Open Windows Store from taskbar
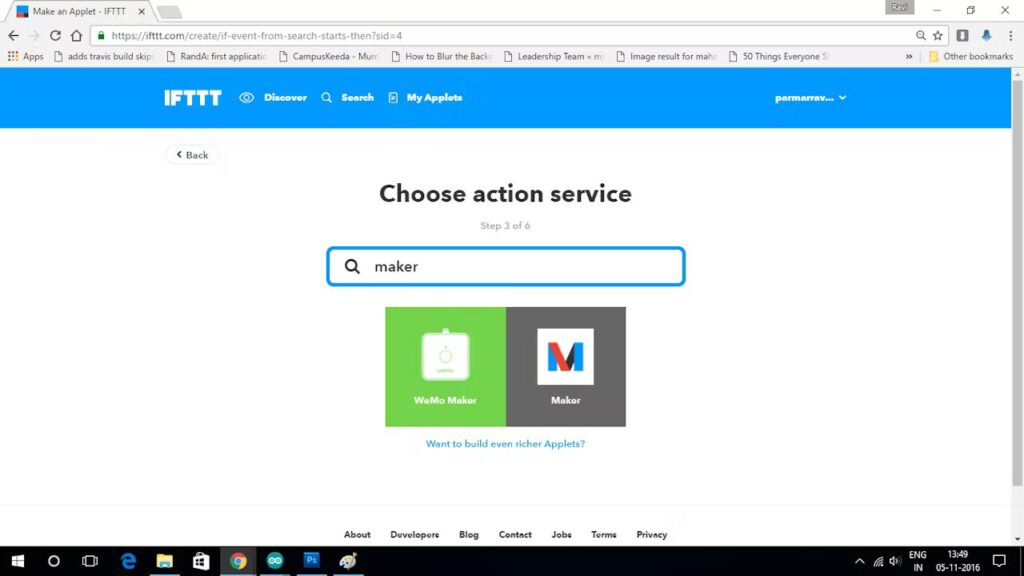The height and width of the screenshot is (576, 1024). click(x=201, y=561)
